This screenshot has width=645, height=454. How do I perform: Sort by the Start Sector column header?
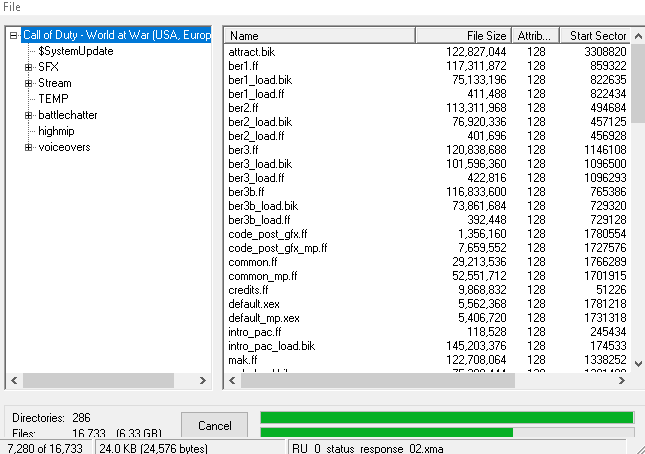click(595, 36)
